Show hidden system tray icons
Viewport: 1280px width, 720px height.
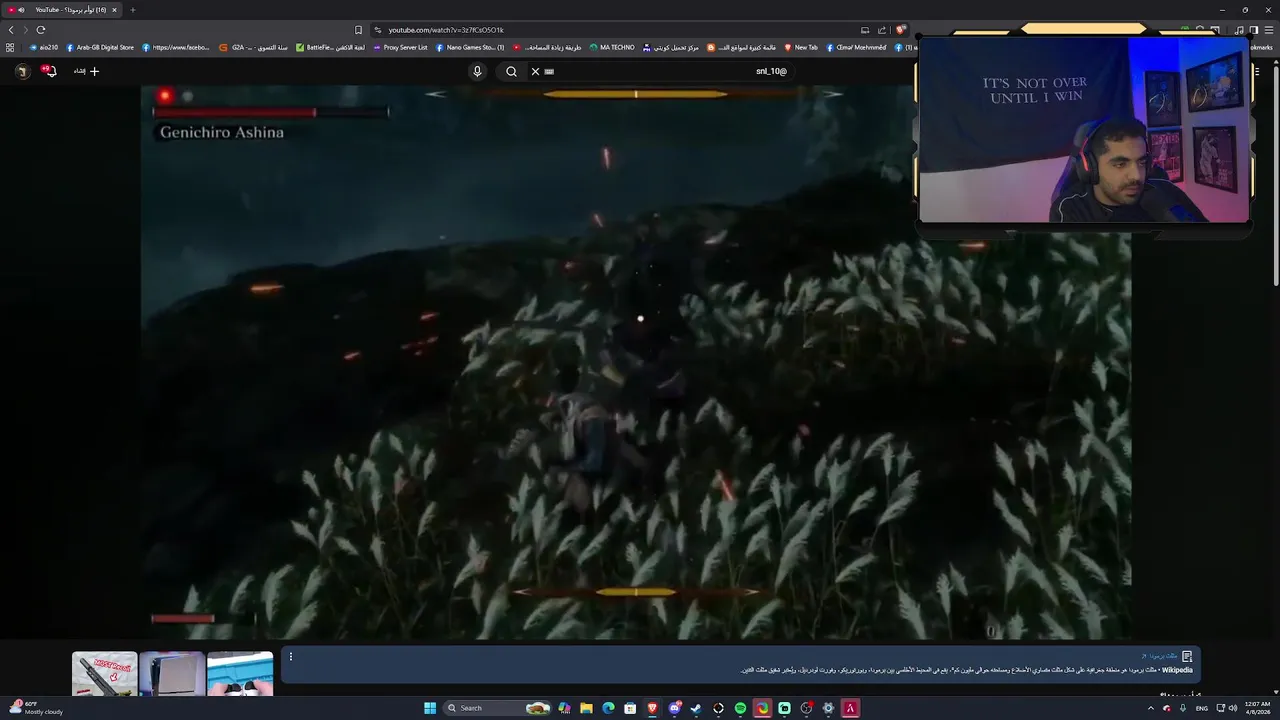click(x=1150, y=708)
